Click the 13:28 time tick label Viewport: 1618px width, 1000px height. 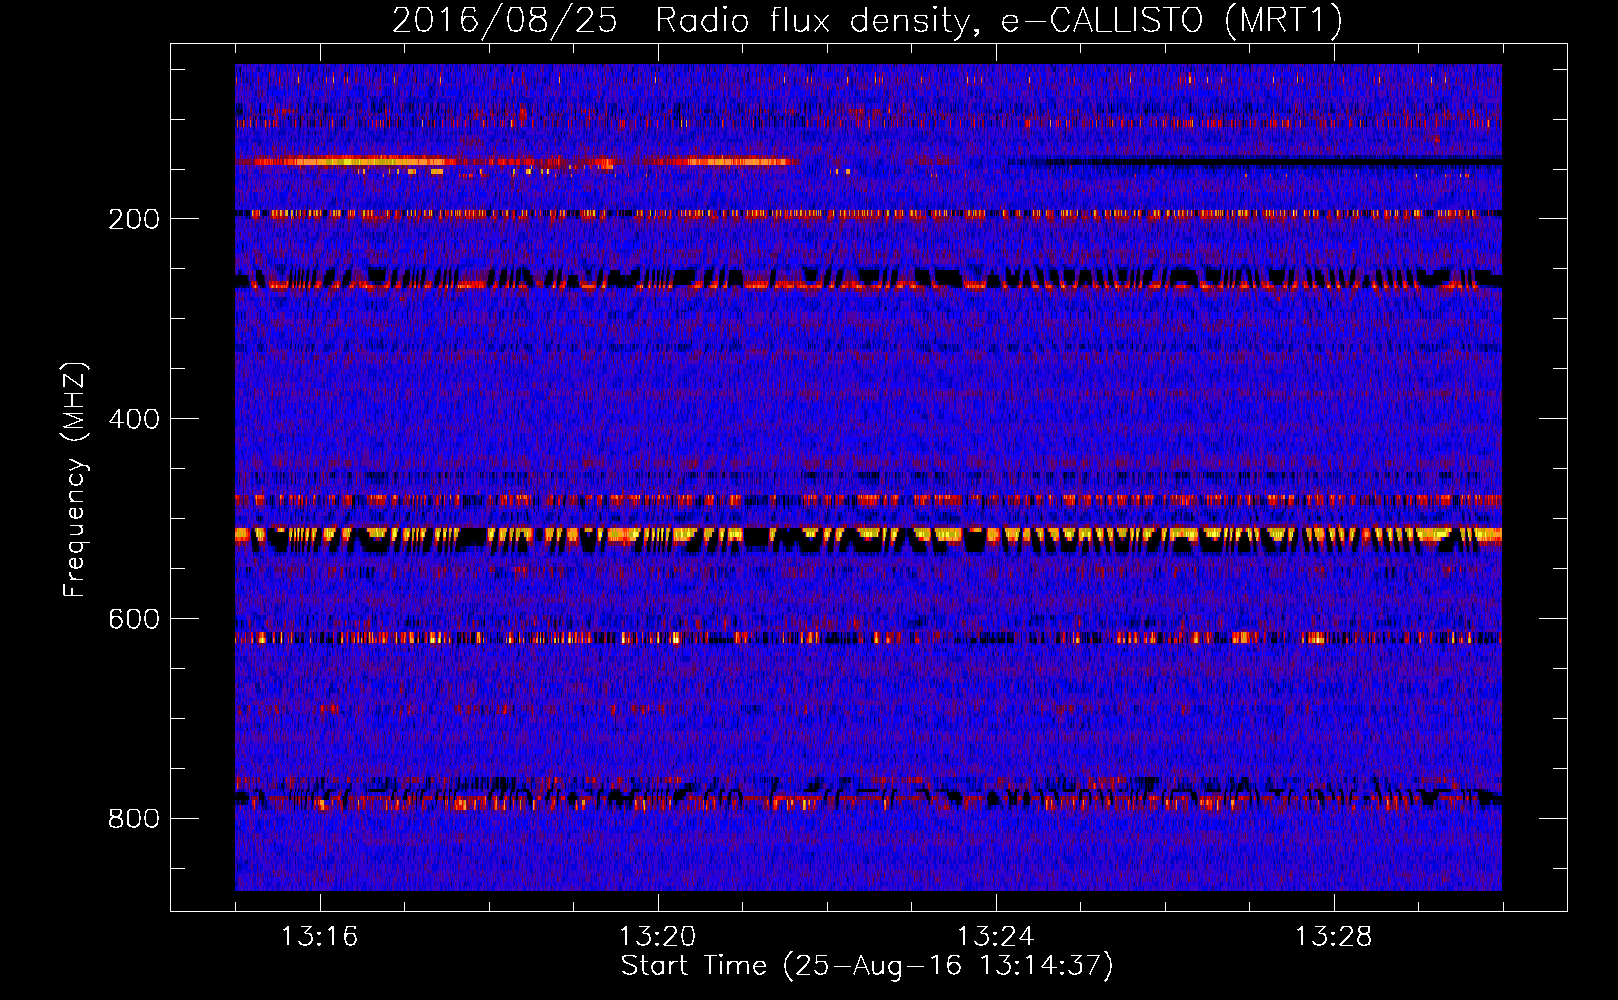coord(1333,937)
